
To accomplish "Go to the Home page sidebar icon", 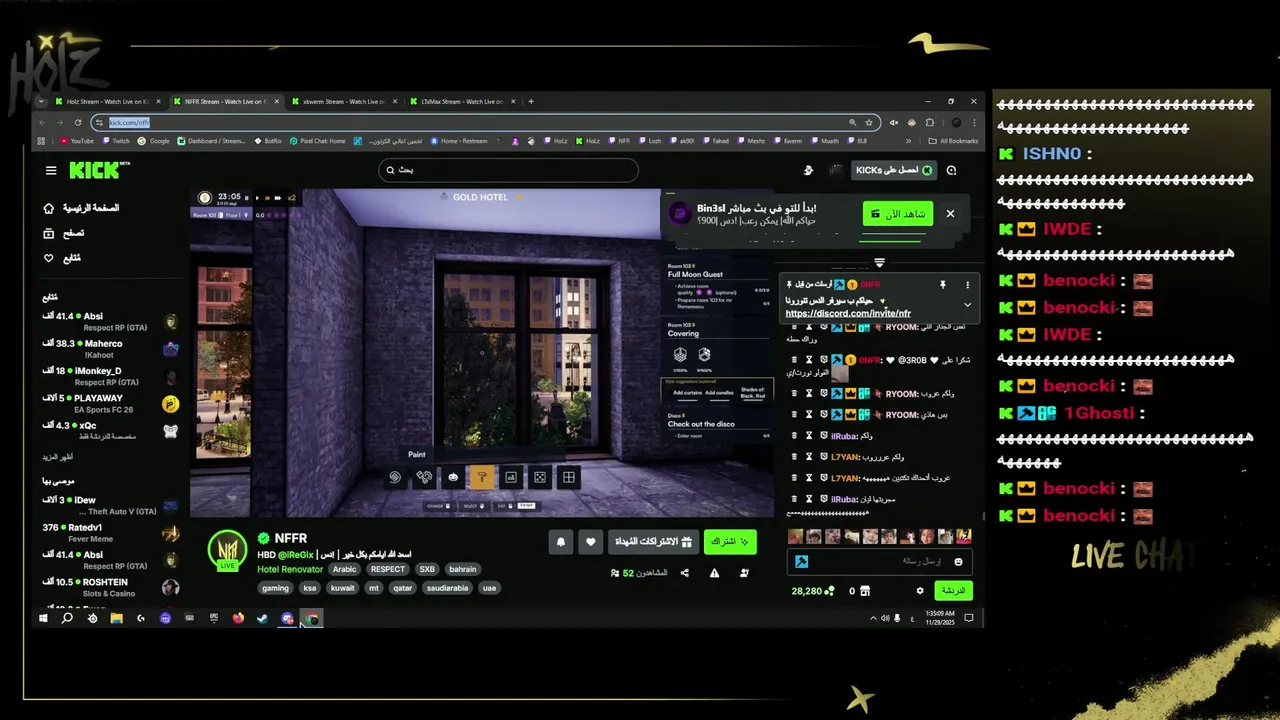I will pyautogui.click(x=48, y=208).
